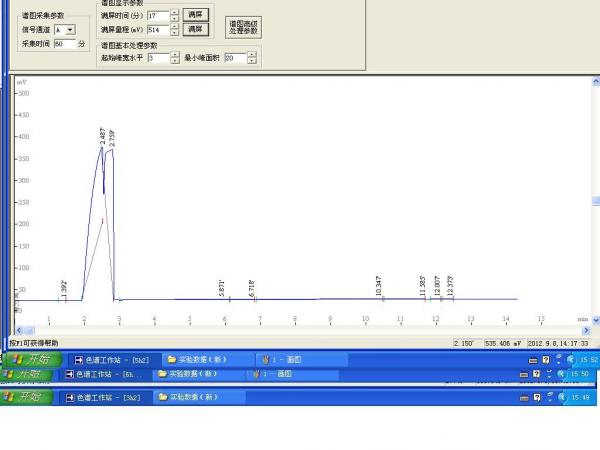Select the 2.487 peak label
The height and width of the screenshot is (450, 600).
[102, 136]
